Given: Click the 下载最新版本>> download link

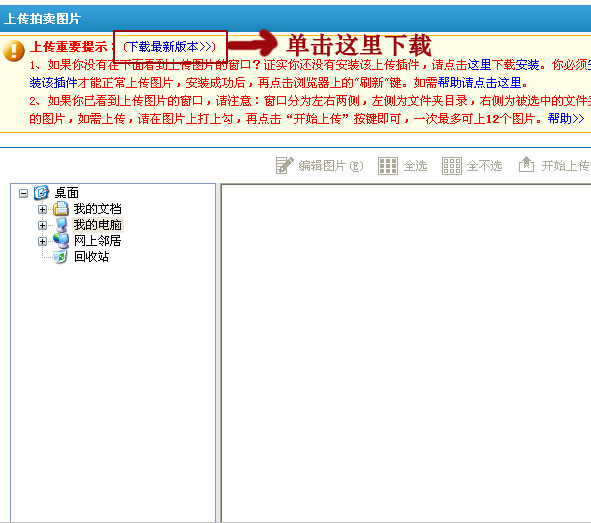Looking at the screenshot, I should [169, 47].
